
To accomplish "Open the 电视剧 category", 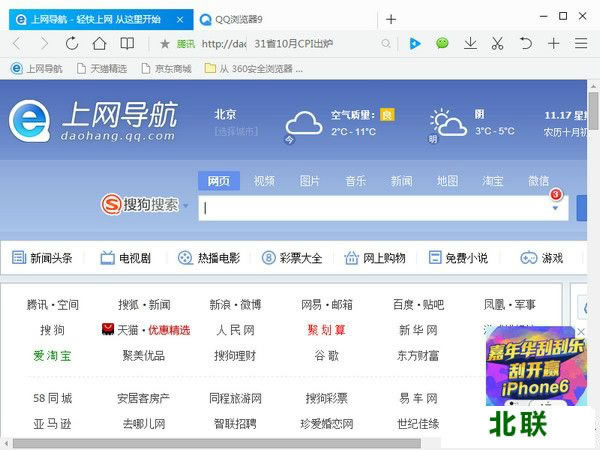I will click(x=126, y=258).
